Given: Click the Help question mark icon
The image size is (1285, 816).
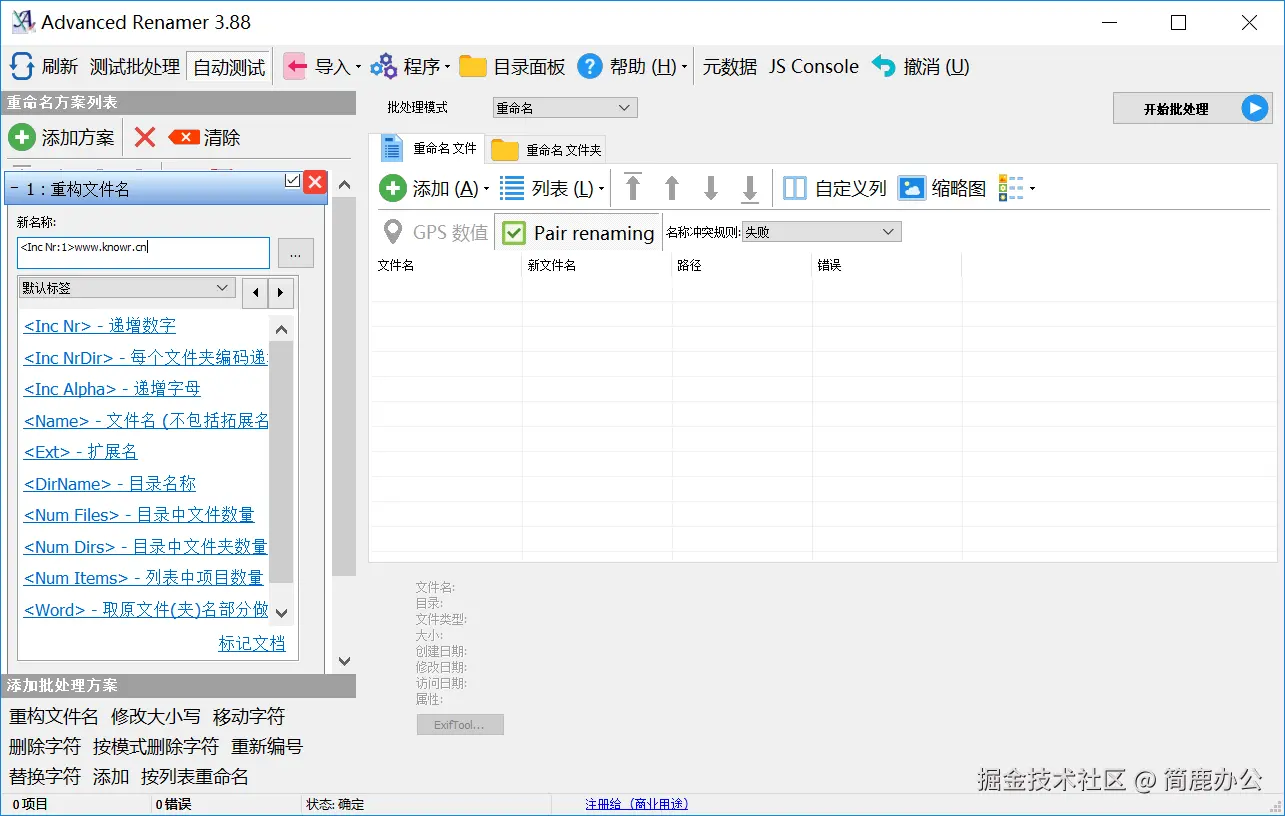Looking at the screenshot, I should tap(590, 67).
